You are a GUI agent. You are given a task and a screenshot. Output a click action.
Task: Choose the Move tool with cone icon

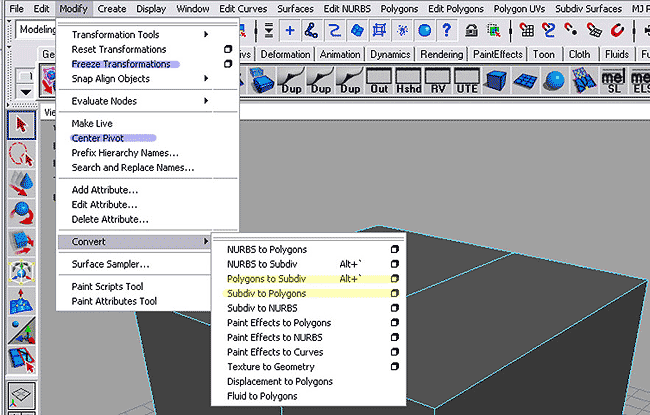(22, 184)
